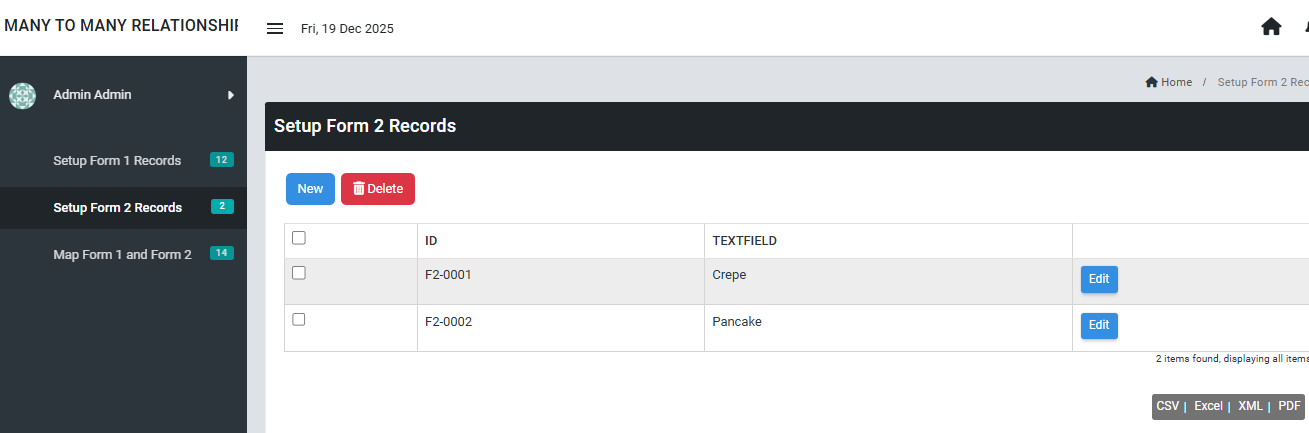1309x433 pixels.
Task: Sort by the TEXTFIELD column header
Action: point(745,241)
